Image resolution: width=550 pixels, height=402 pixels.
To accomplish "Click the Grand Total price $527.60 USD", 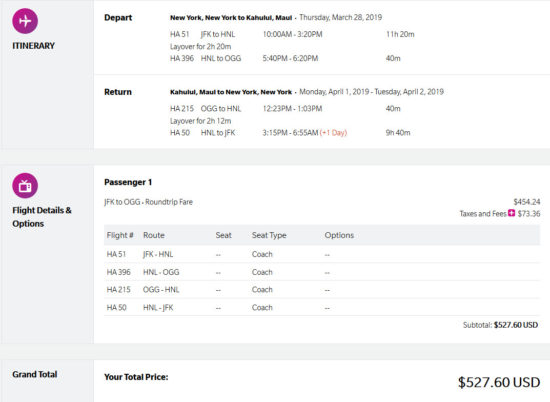I will (x=499, y=382).
